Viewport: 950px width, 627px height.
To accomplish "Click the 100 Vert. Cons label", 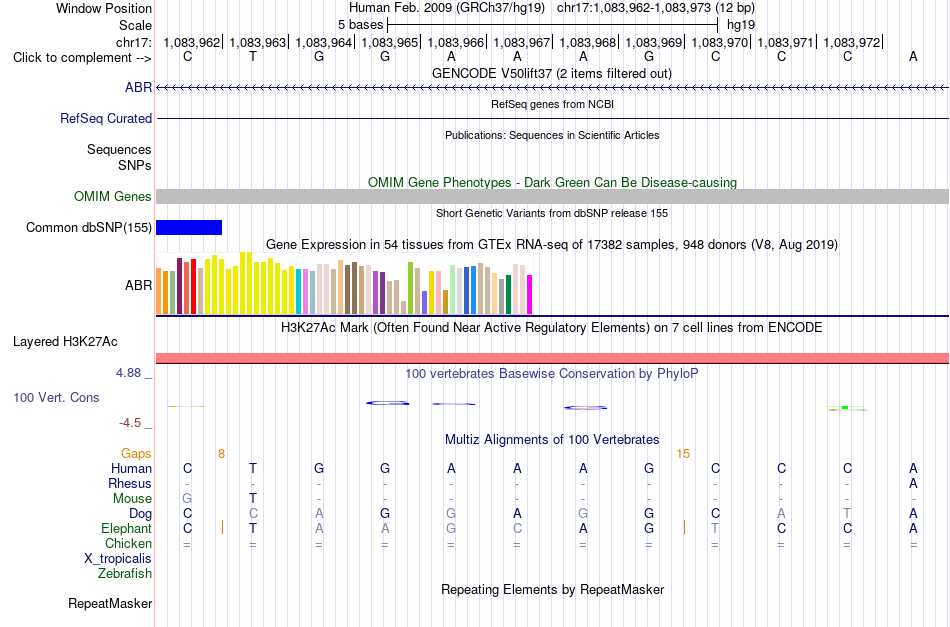I will (x=56, y=397).
